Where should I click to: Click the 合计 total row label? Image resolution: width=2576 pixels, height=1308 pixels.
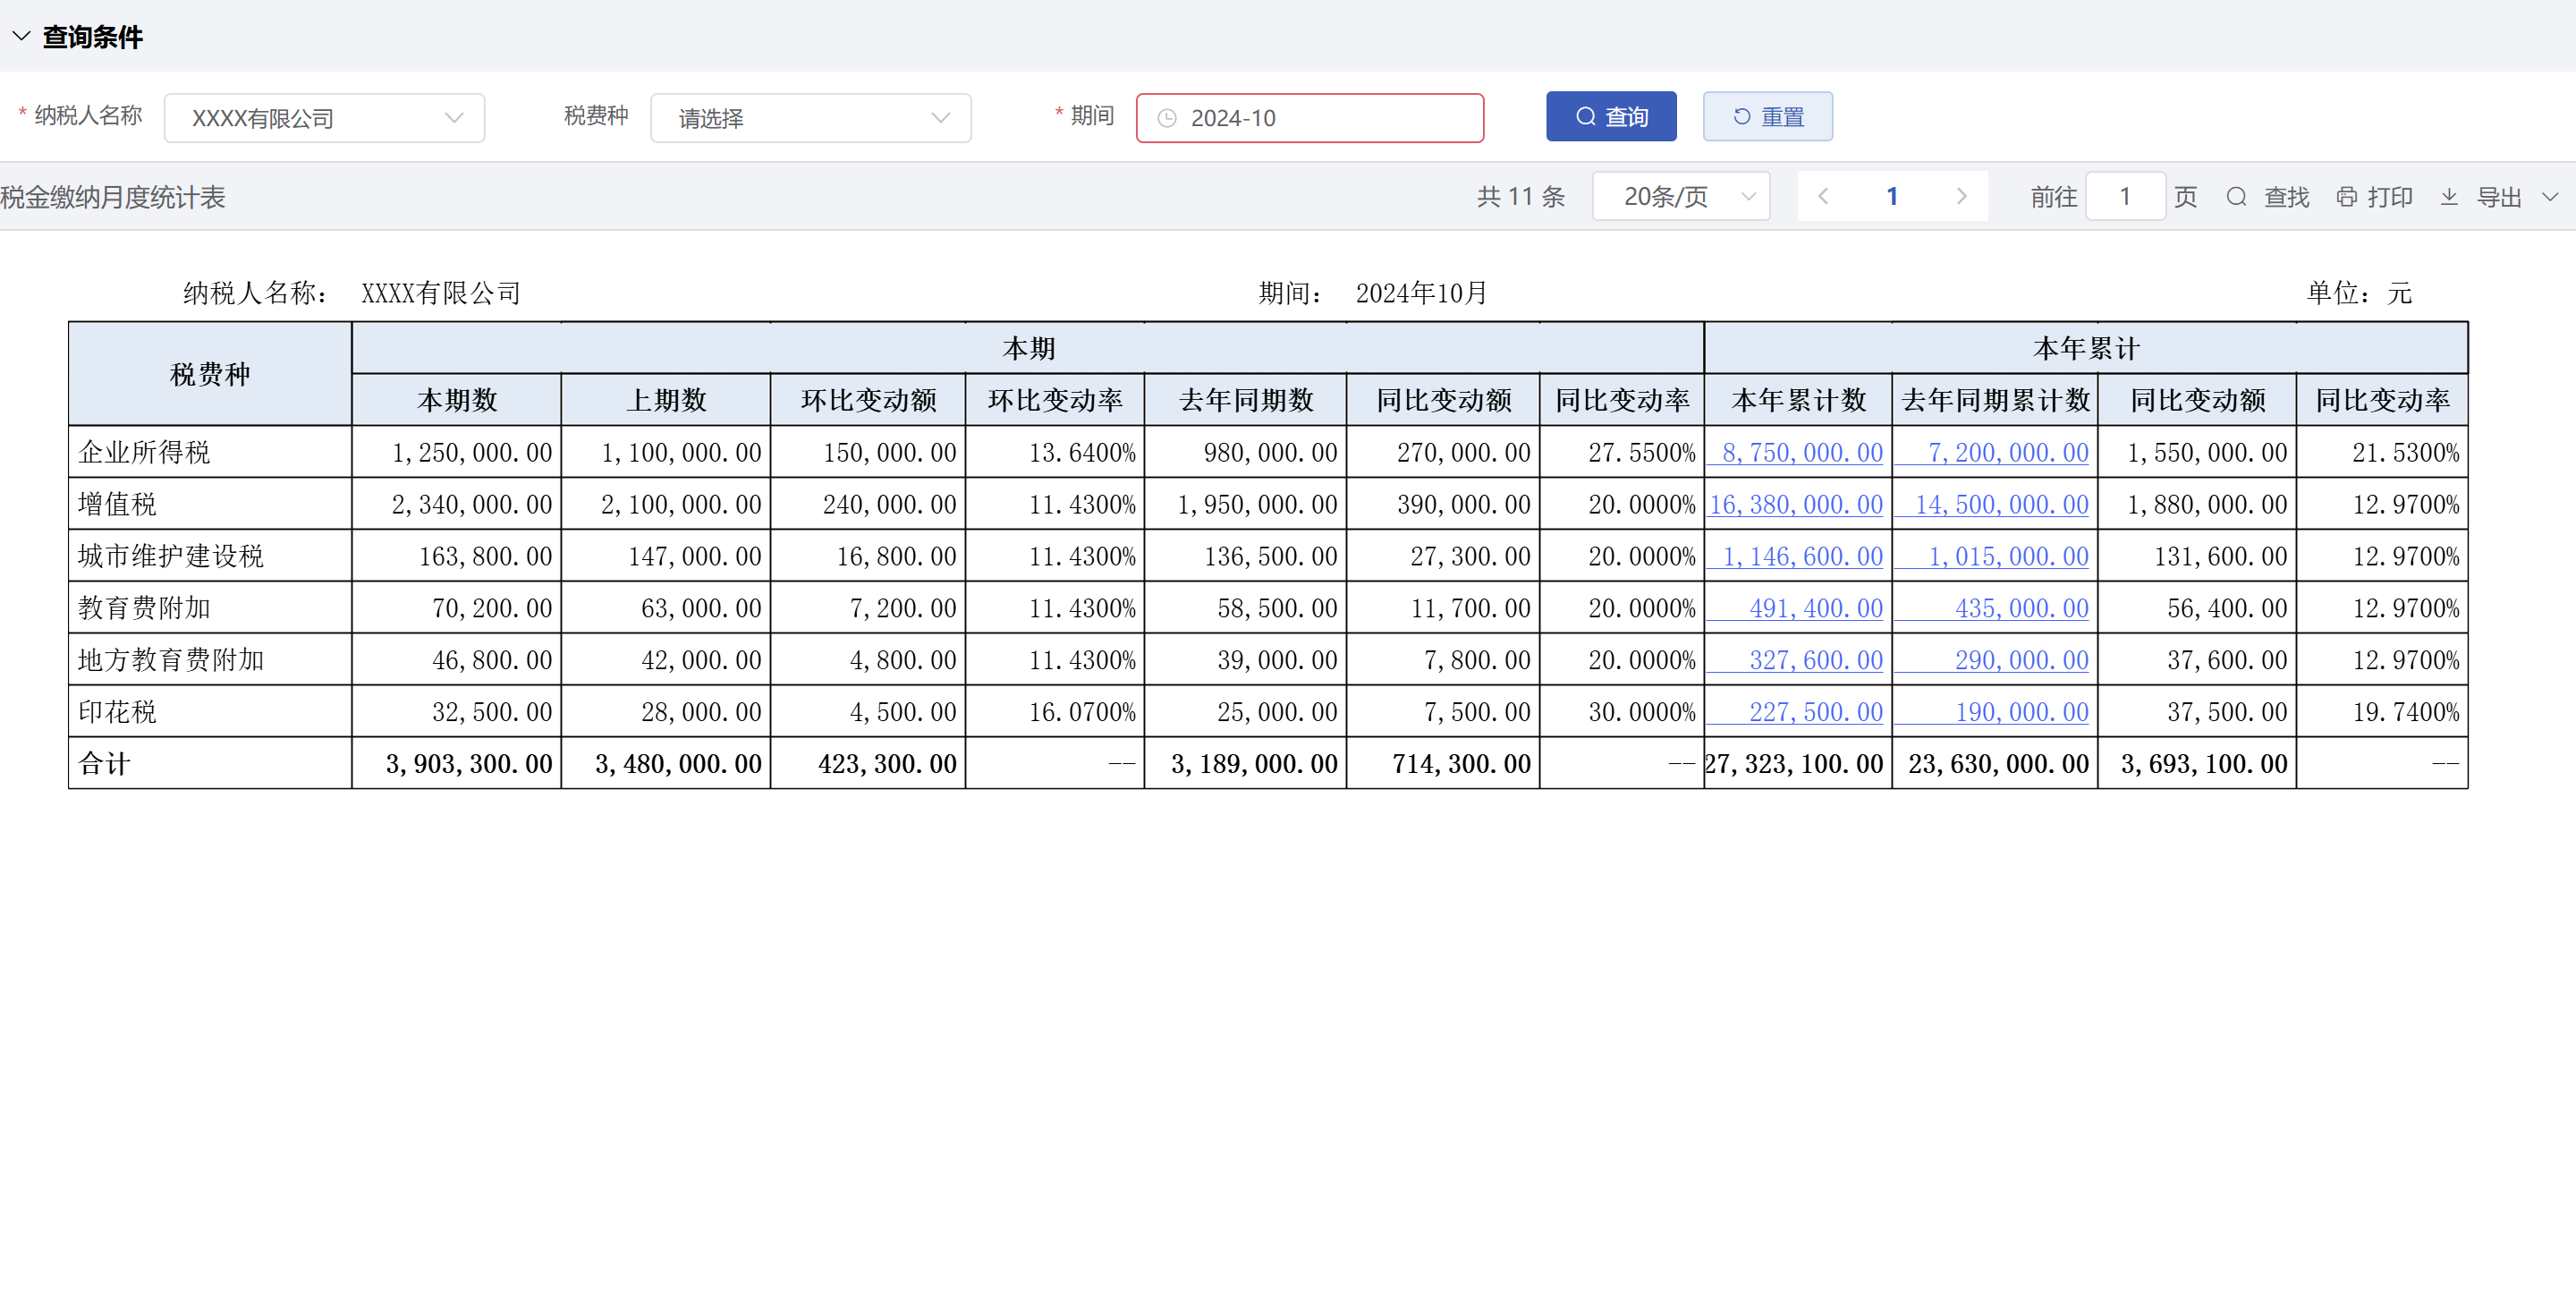[104, 764]
